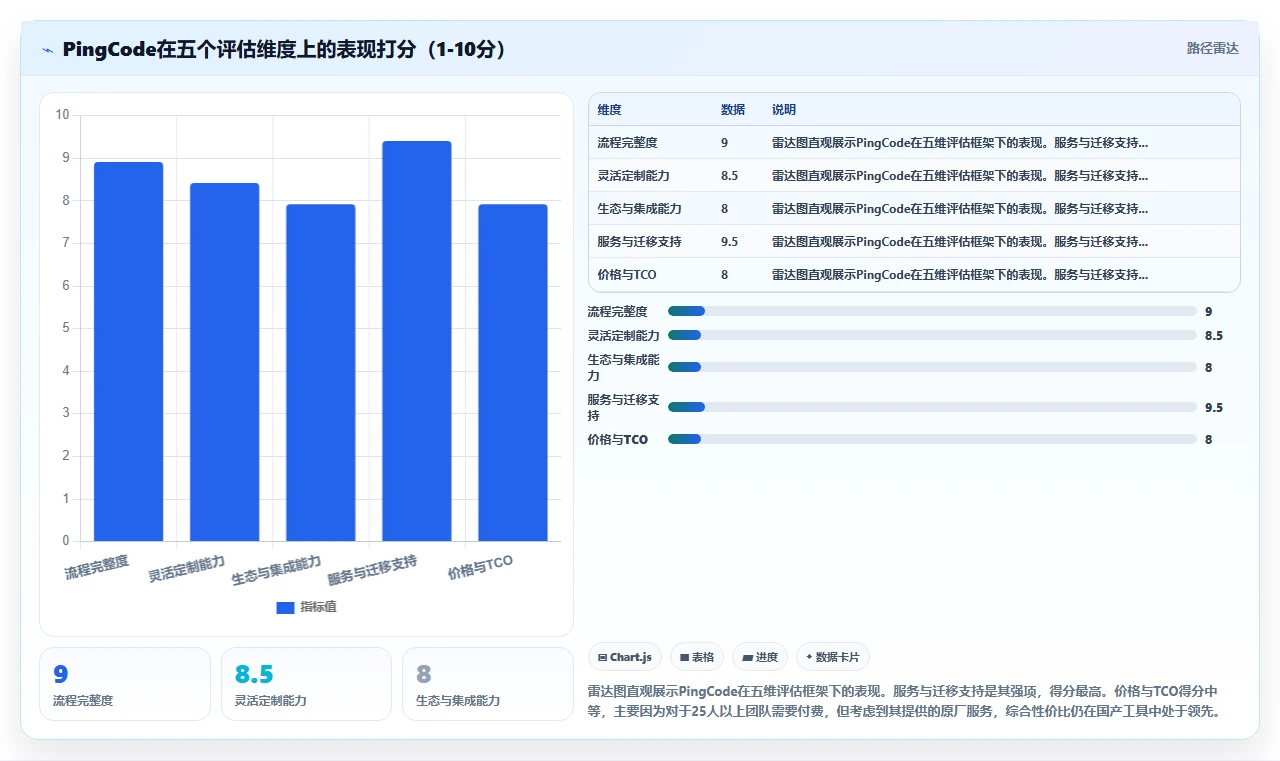Click the 流程完整度 bar in chart
Image resolution: width=1280 pixels, height=761 pixels.
tap(128, 352)
